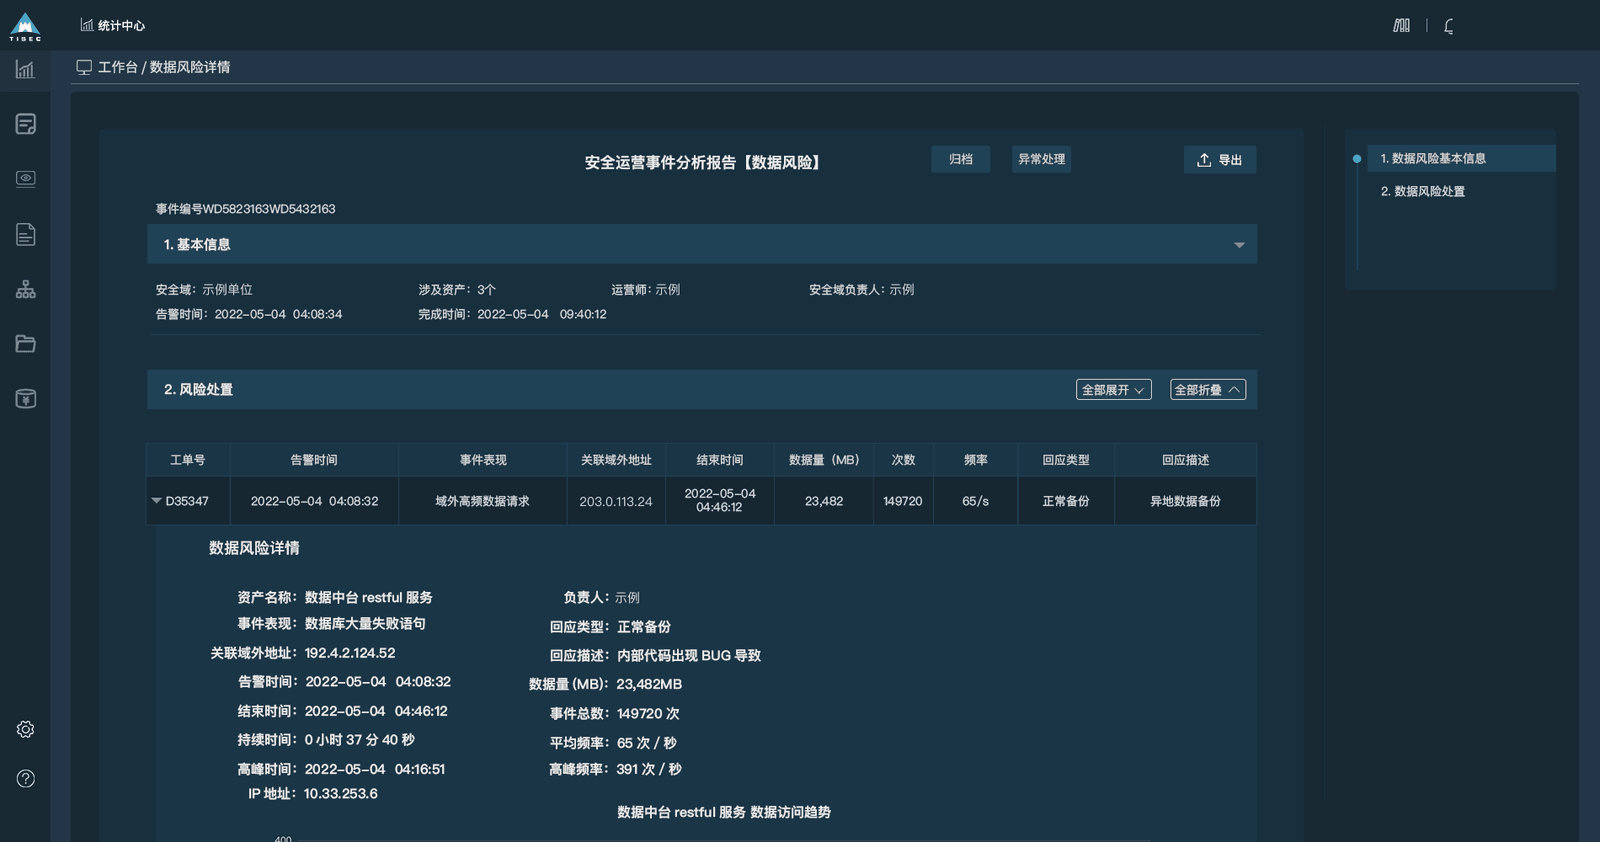Open the help question mark icon

26,779
